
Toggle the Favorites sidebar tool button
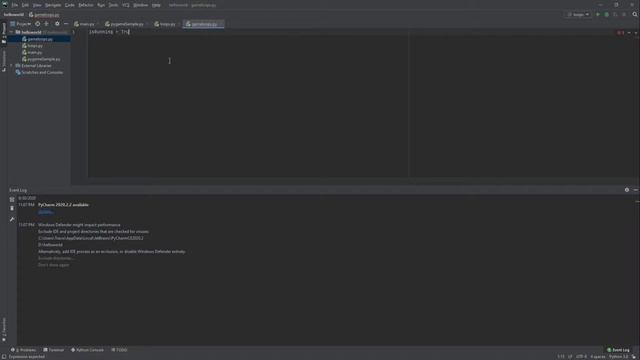coord(4,330)
